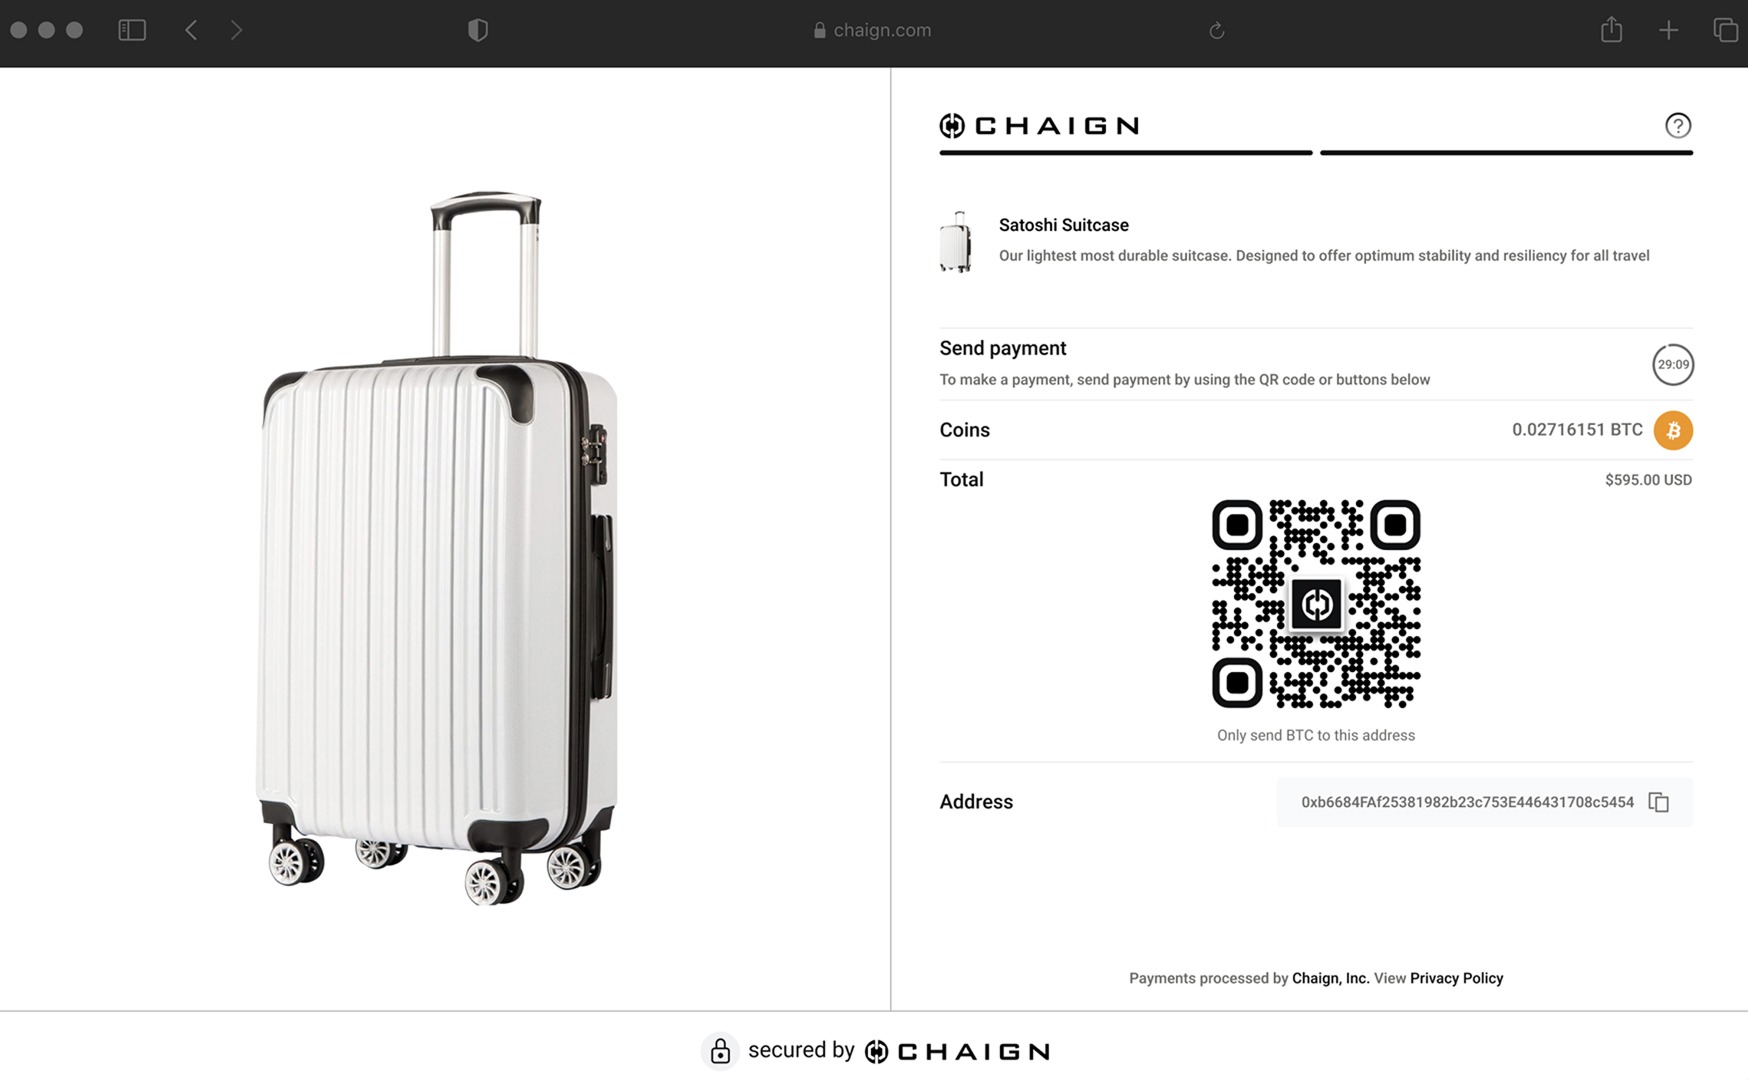Open the Chaign, Inc. link
Screen dimensions: 1748x1080
point(1330,978)
